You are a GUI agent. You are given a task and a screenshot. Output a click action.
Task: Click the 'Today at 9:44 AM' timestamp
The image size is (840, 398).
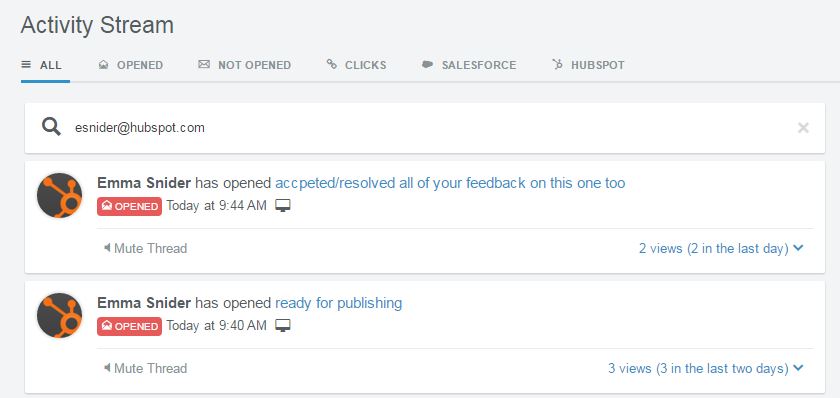click(x=216, y=206)
